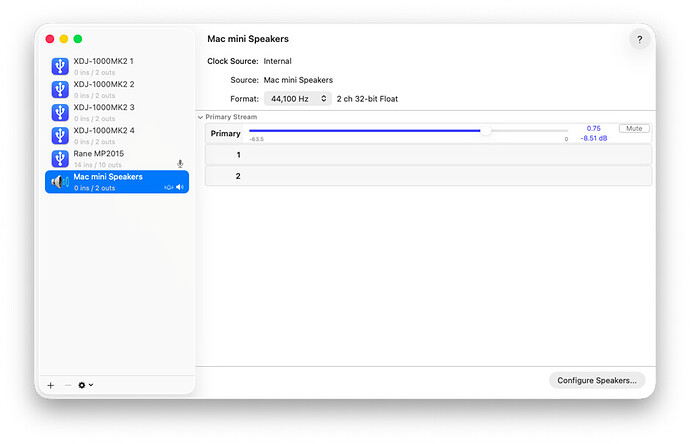Collapse the Primary Stream section

200,117
